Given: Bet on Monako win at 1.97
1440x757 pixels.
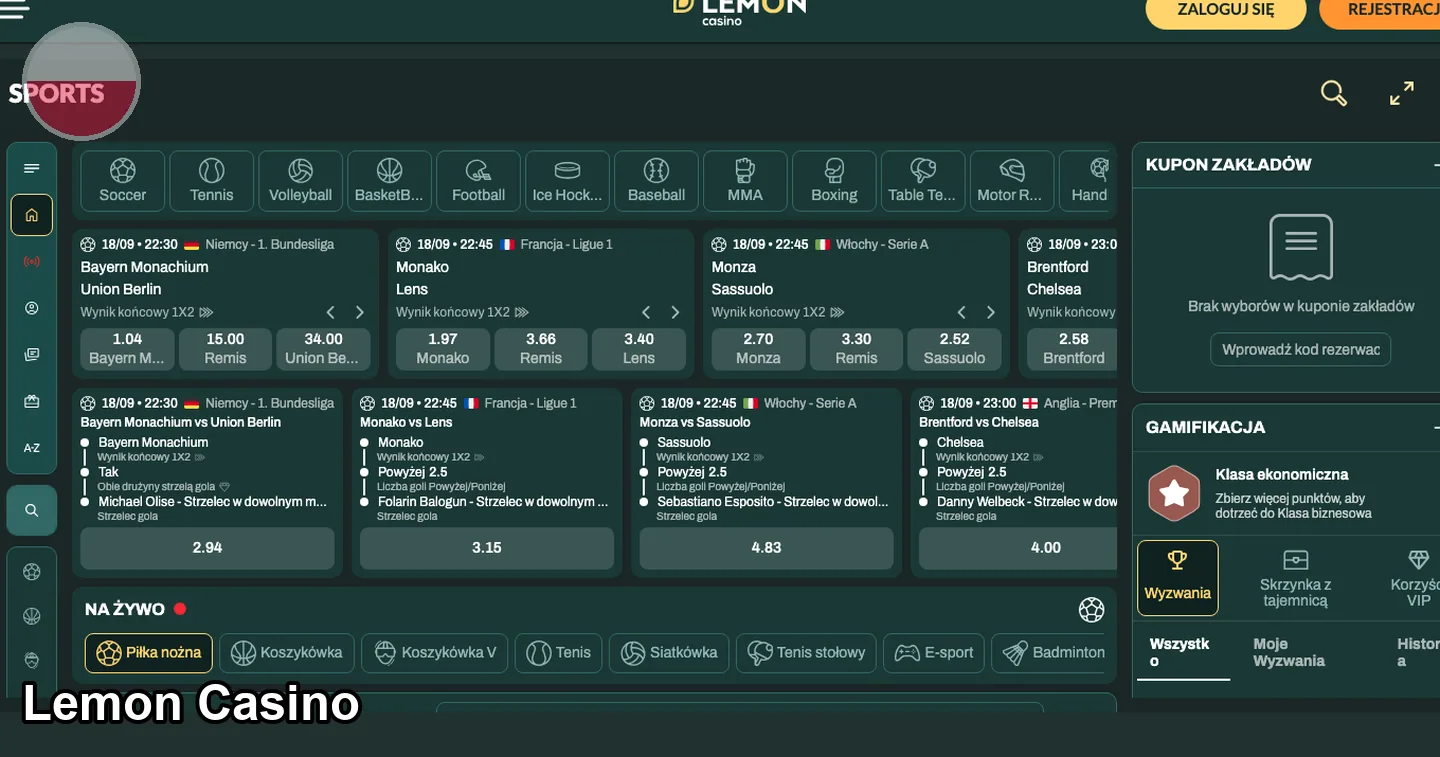Looking at the screenshot, I should [443, 349].
